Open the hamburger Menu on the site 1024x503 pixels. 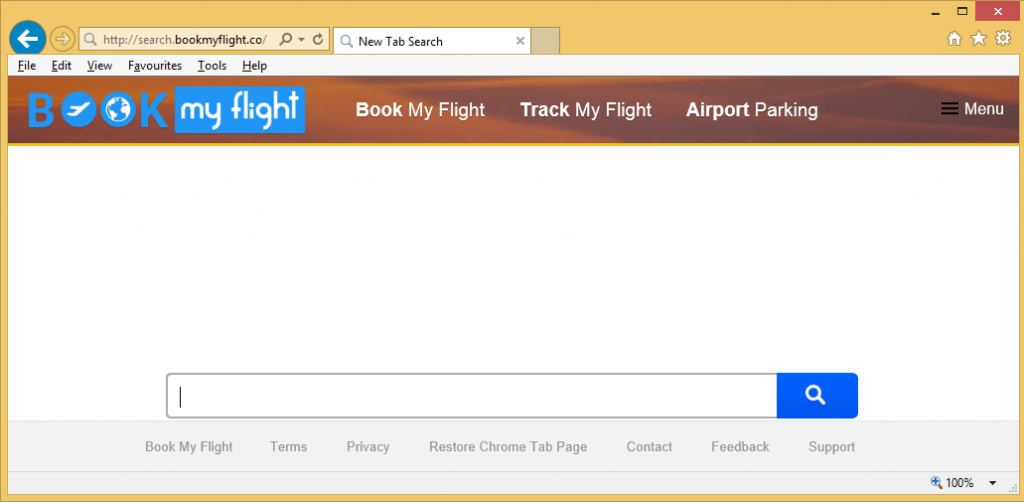coord(972,109)
